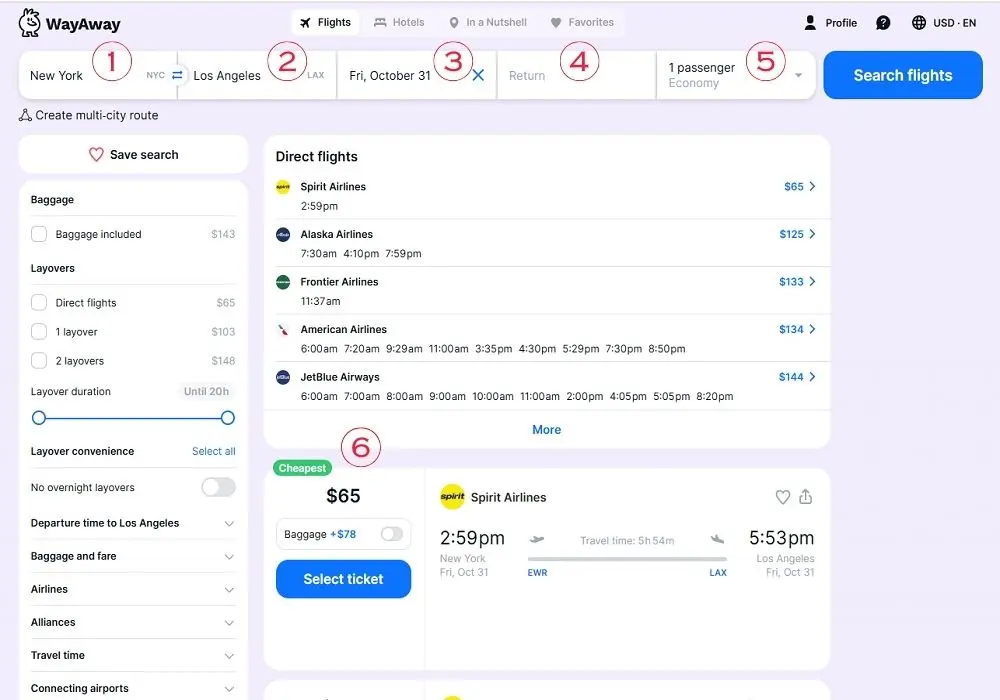Click American Airlines logo in direct flights
Image resolution: width=1000 pixels, height=700 pixels.
(283, 330)
